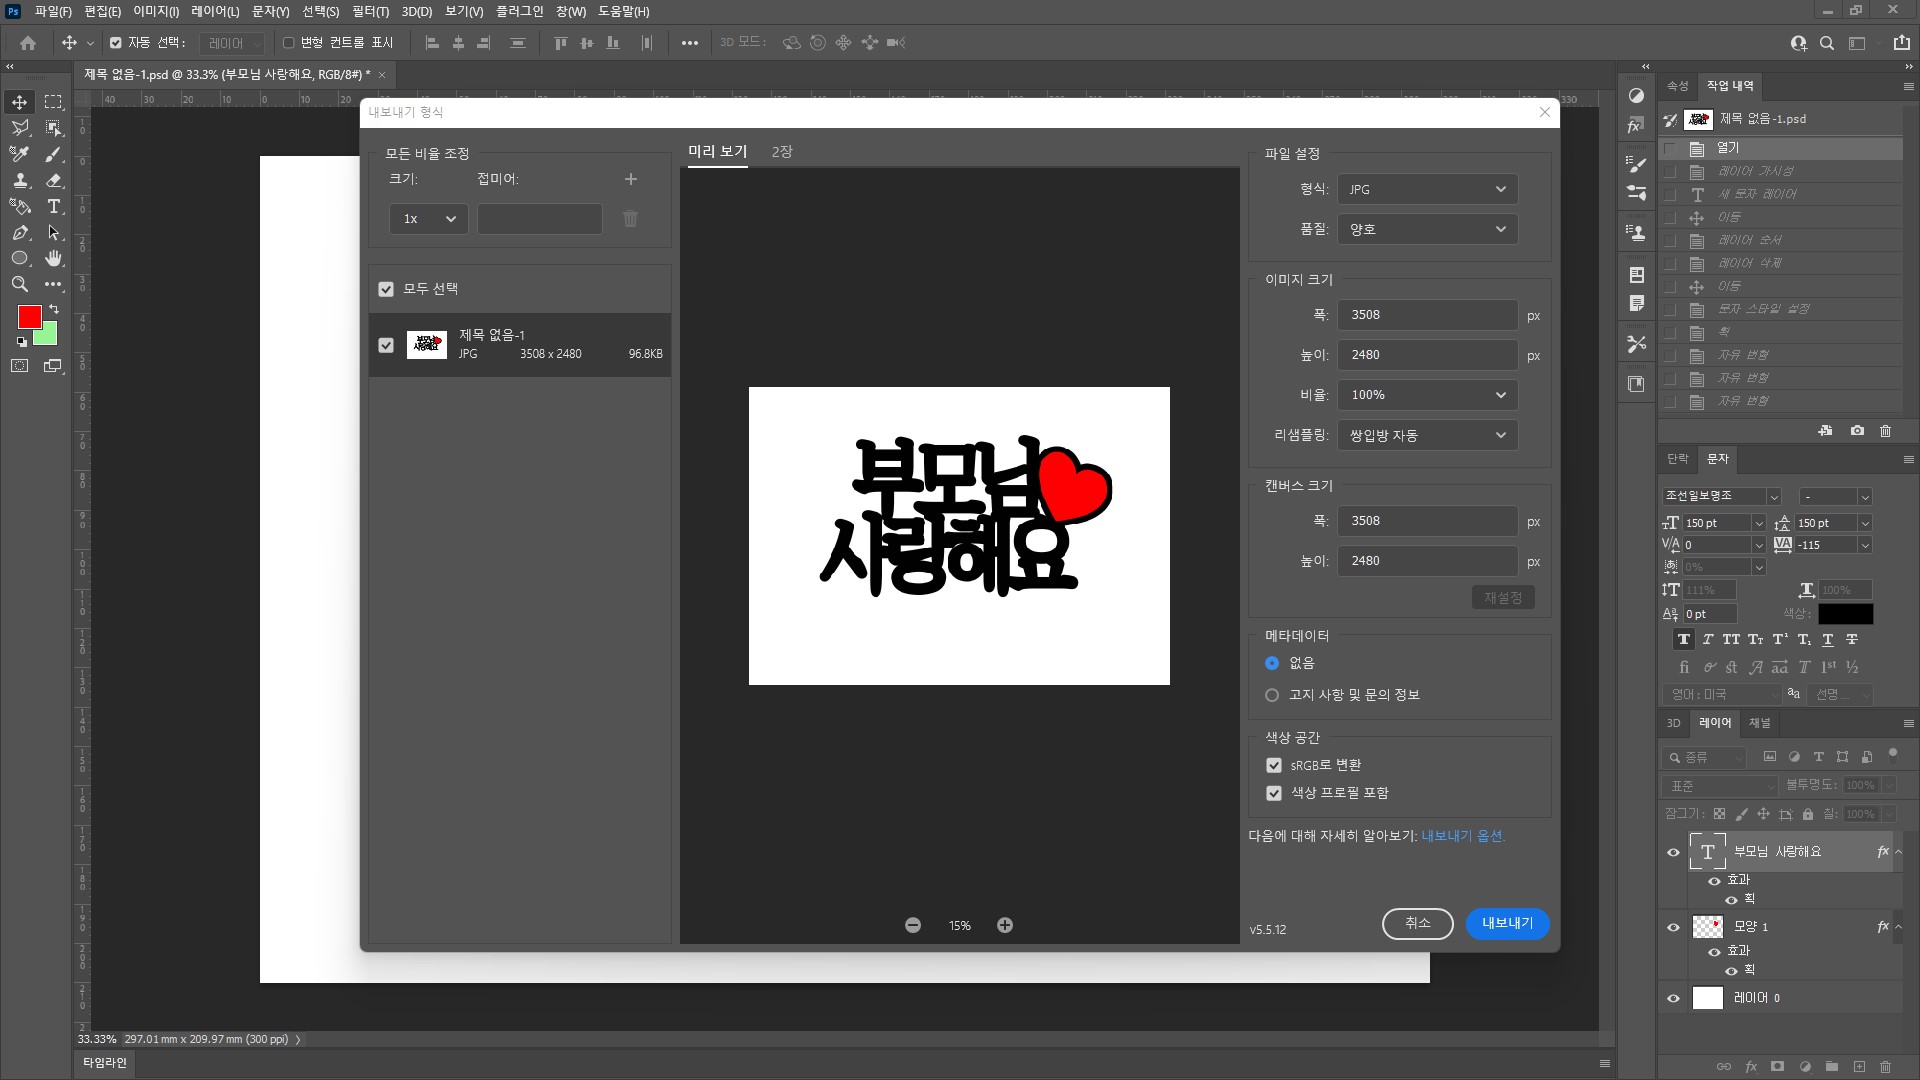Open the 품질 quality dropdown
Image resolution: width=1920 pixels, height=1080 pixels.
pos(1427,229)
